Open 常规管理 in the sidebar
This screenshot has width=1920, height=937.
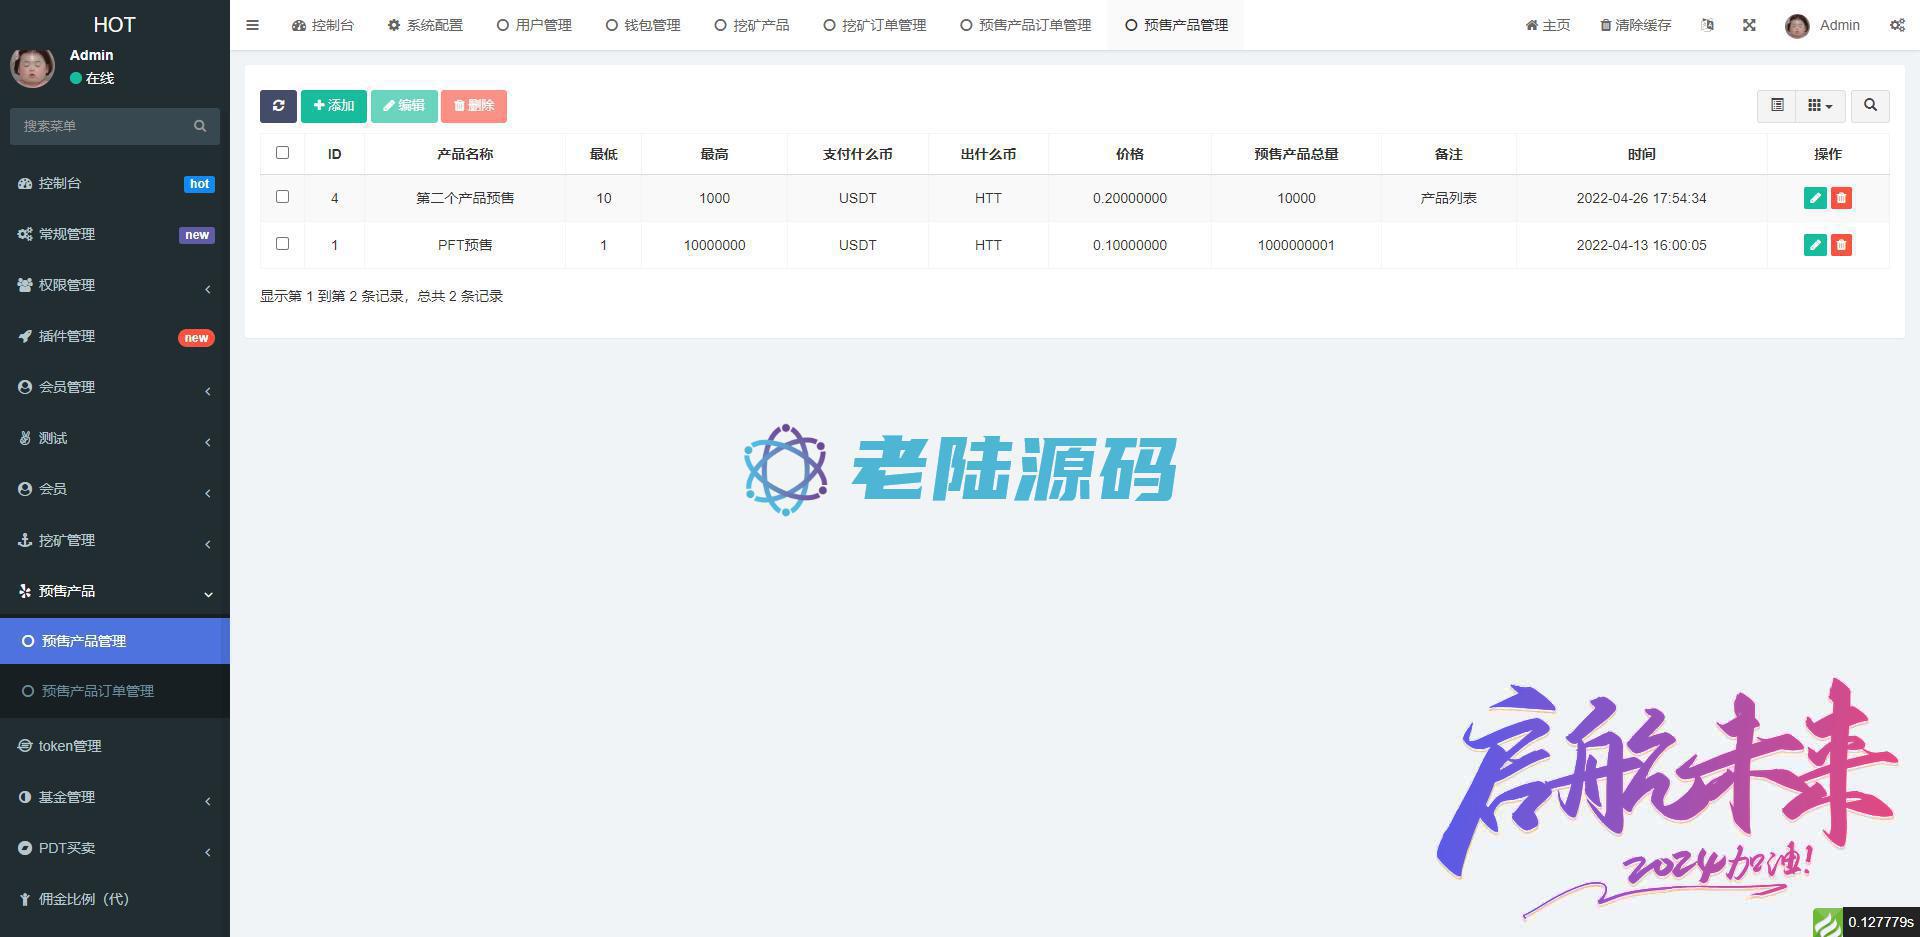point(115,234)
